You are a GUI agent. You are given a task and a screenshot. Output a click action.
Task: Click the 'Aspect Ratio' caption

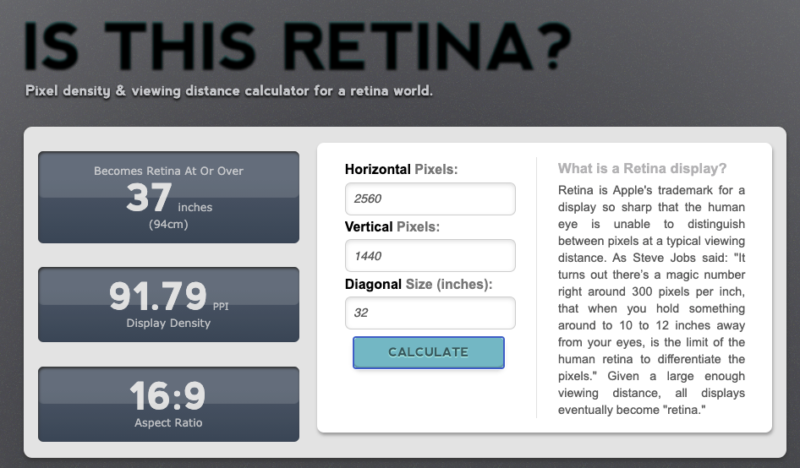168,424
